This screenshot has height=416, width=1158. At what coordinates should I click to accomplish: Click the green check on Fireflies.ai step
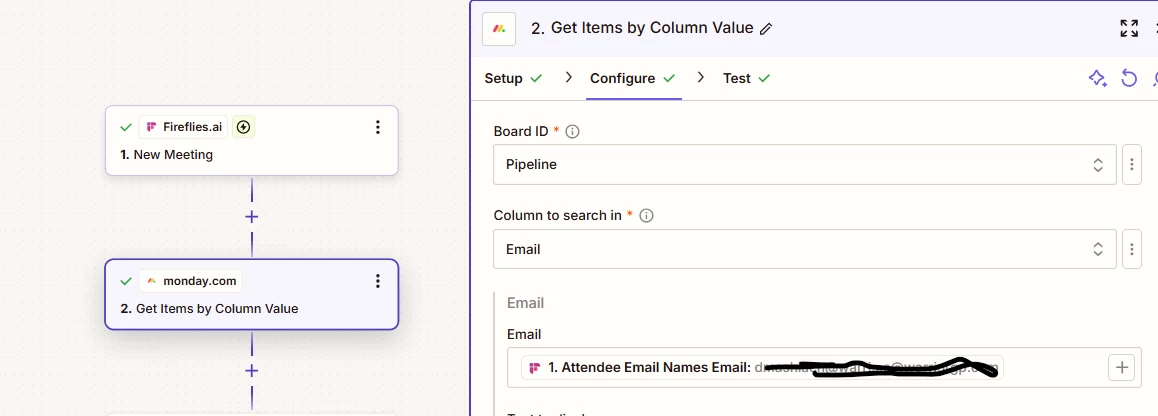pos(126,127)
